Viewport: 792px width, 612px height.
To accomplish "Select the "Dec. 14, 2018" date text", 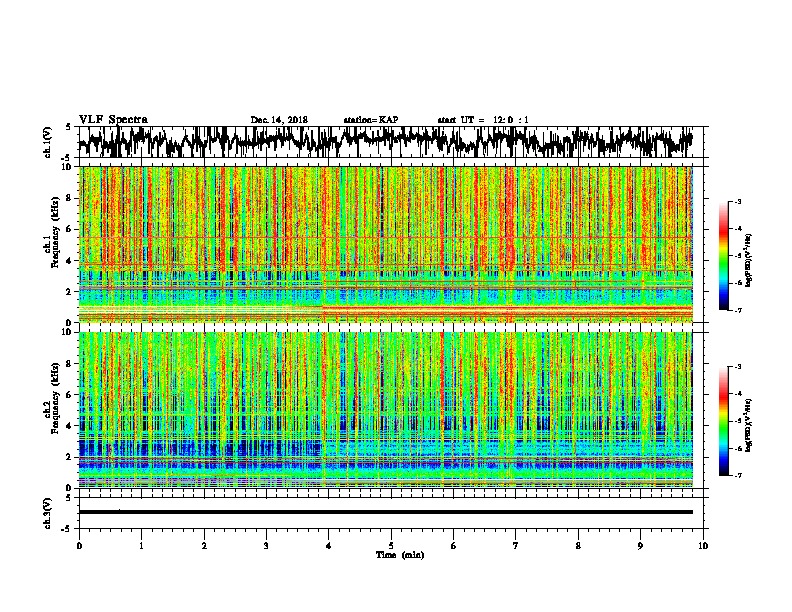I will point(279,120).
